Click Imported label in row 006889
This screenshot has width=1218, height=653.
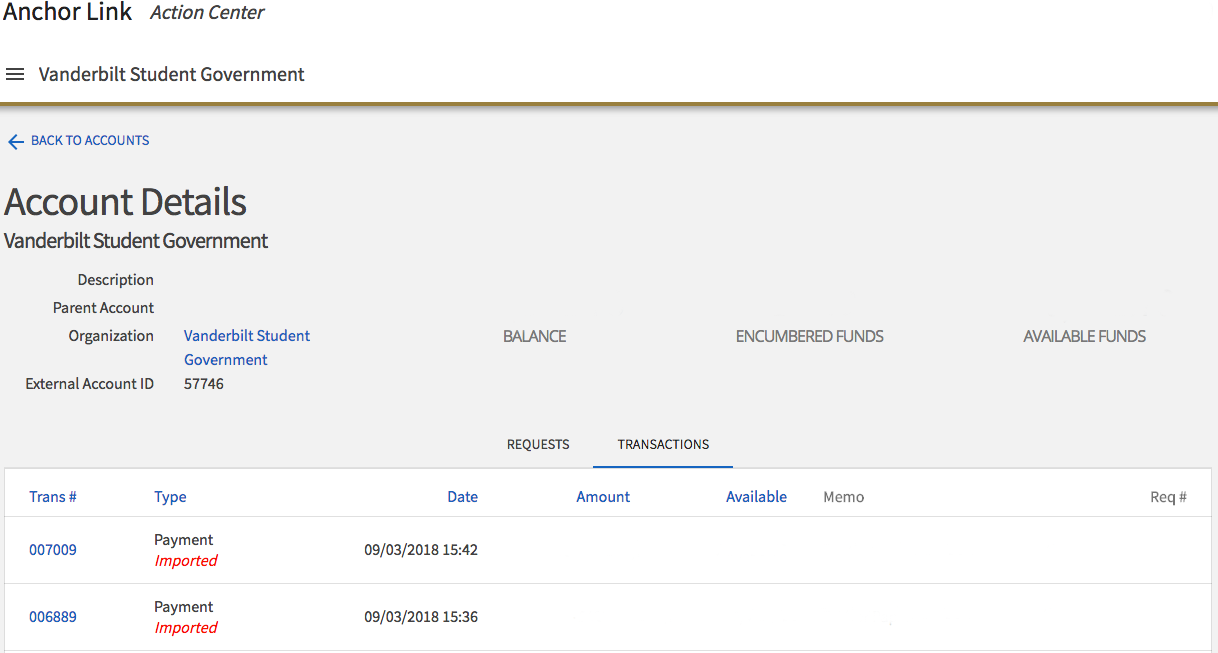tap(186, 628)
